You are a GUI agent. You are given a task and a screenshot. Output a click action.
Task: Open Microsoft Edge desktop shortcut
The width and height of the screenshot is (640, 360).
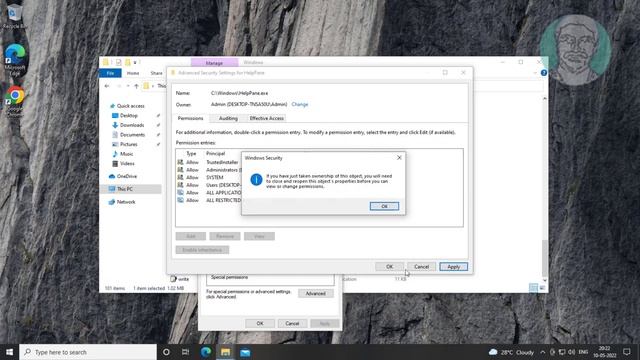coord(15,60)
